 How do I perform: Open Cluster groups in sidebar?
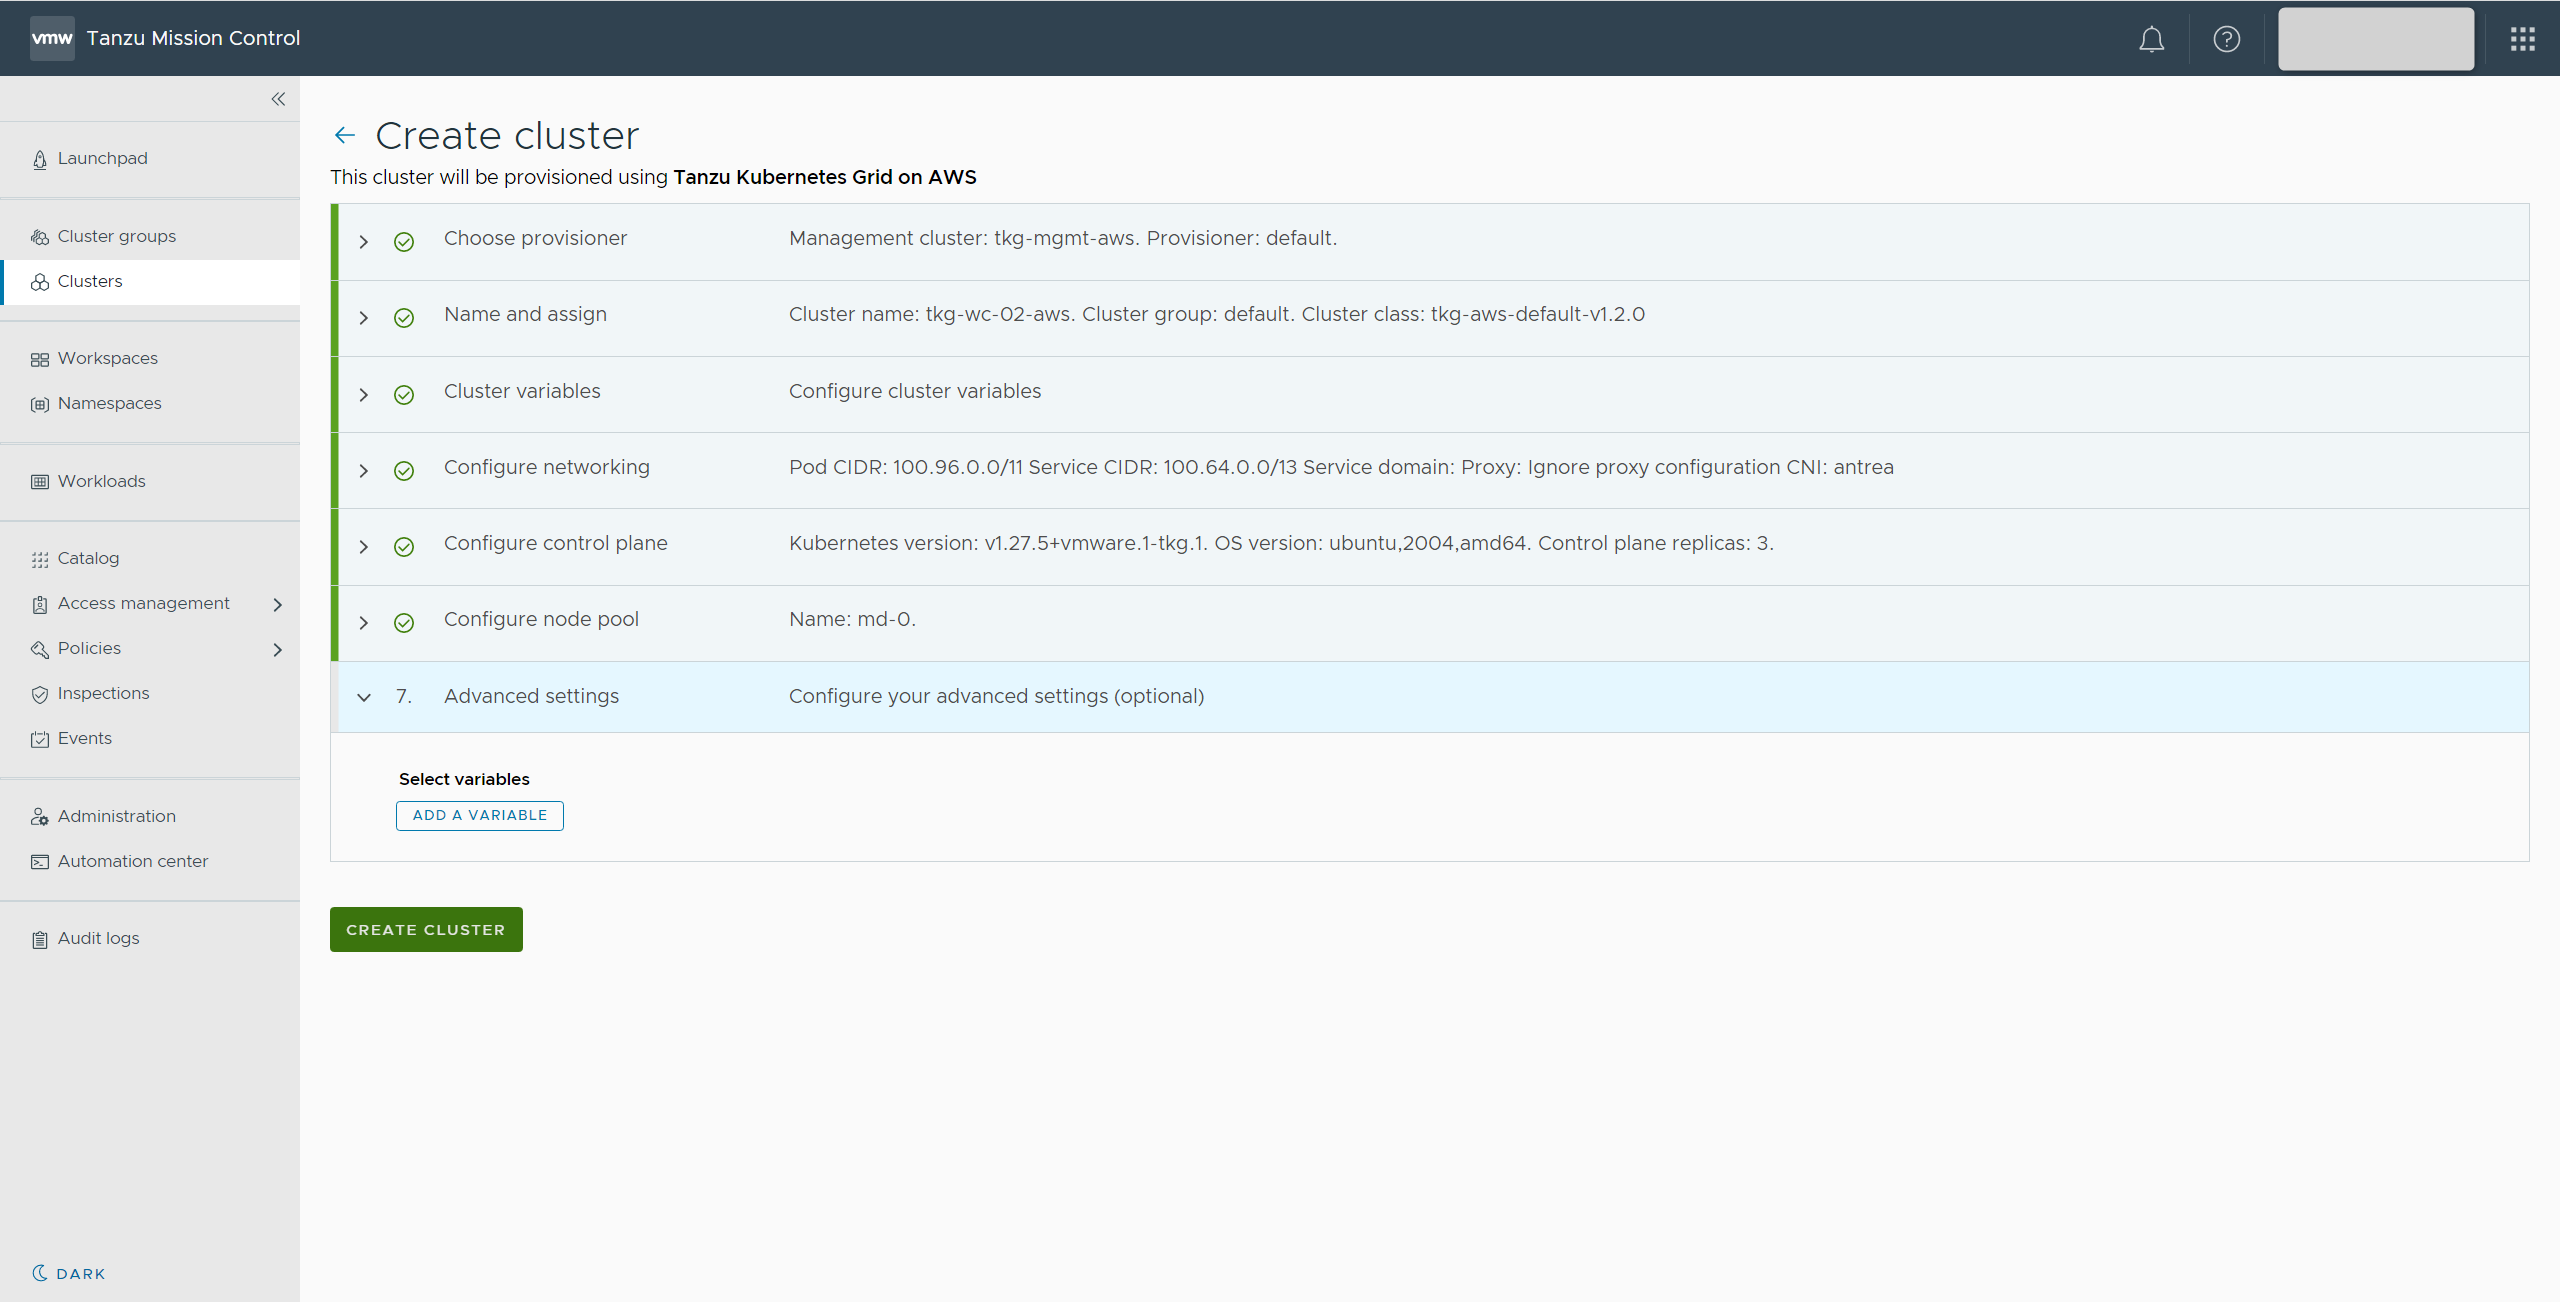(x=116, y=236)
